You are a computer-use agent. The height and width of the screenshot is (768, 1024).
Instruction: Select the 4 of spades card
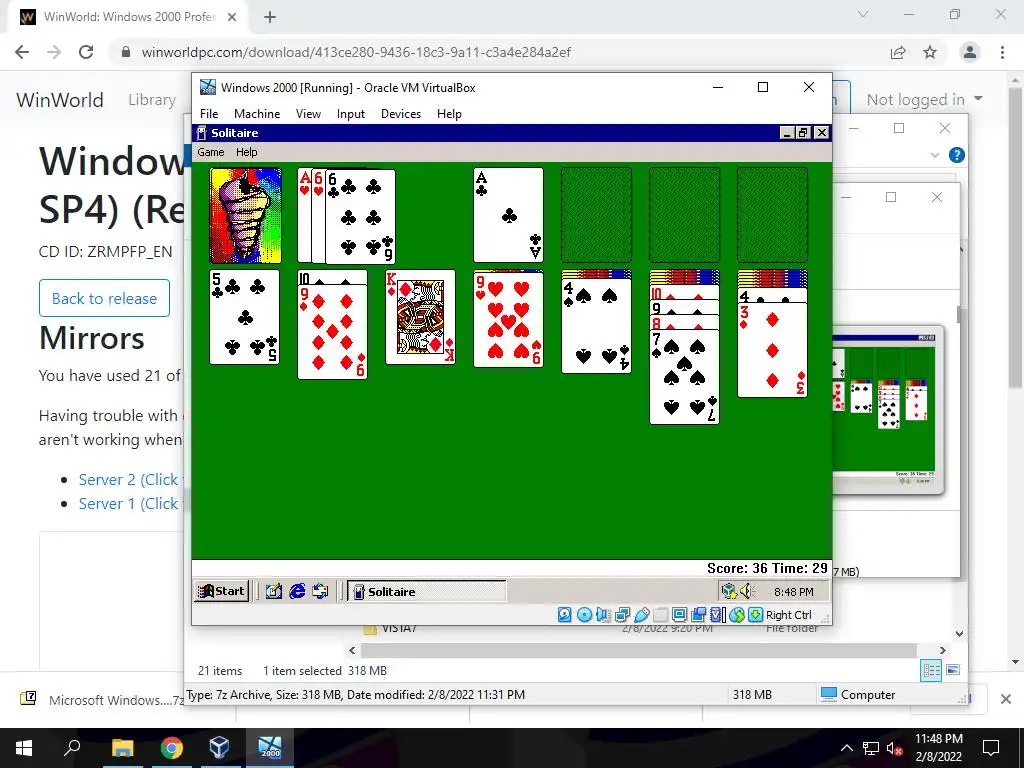pos(596,326)
